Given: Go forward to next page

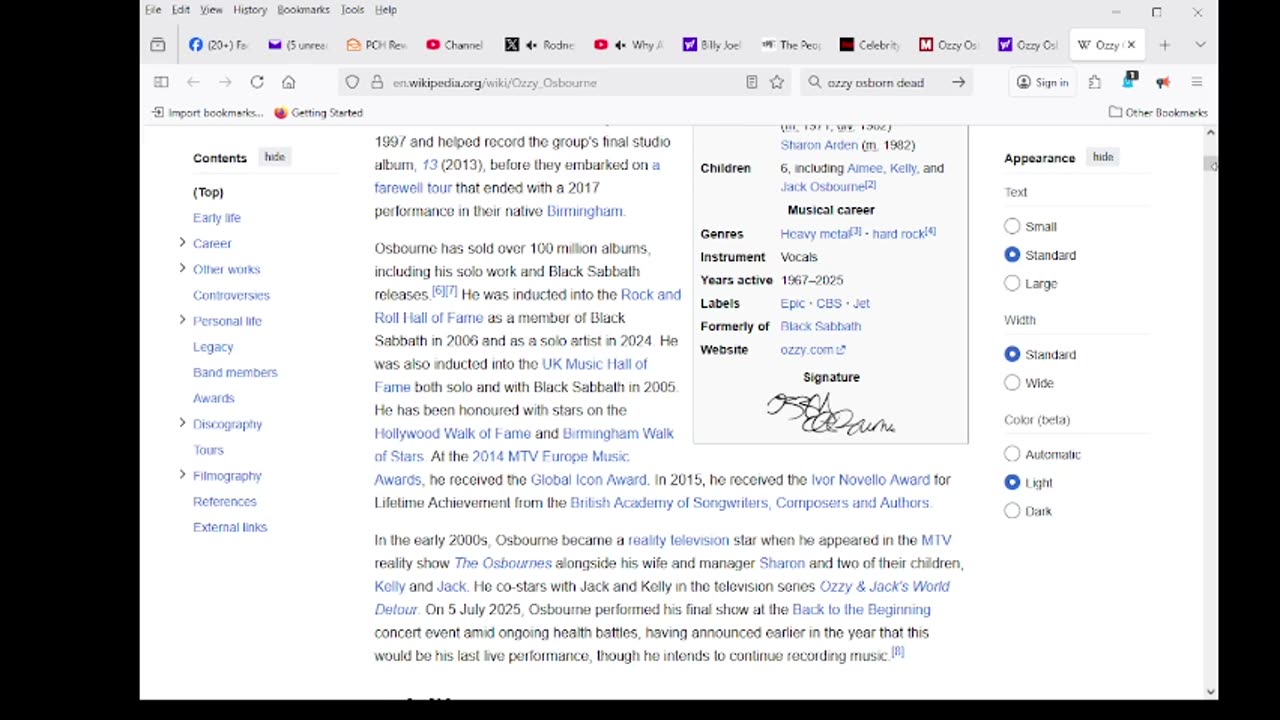Looking at the screenshot, I should tap(225, 82).
